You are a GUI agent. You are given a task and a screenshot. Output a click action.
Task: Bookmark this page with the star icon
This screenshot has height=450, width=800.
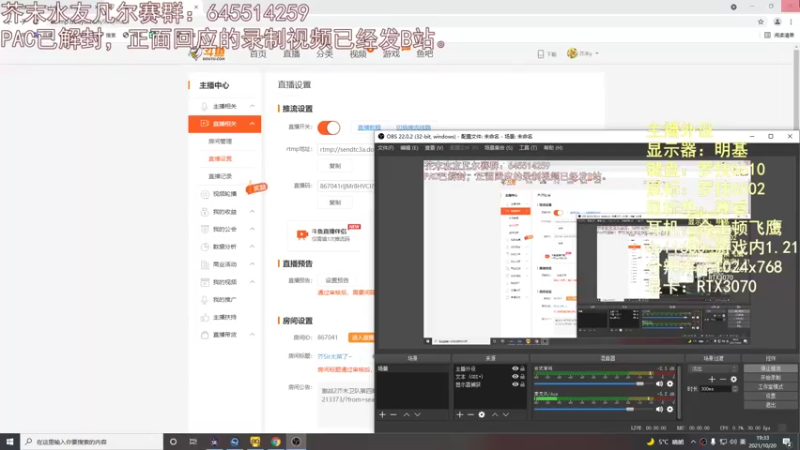pos(761,21)
